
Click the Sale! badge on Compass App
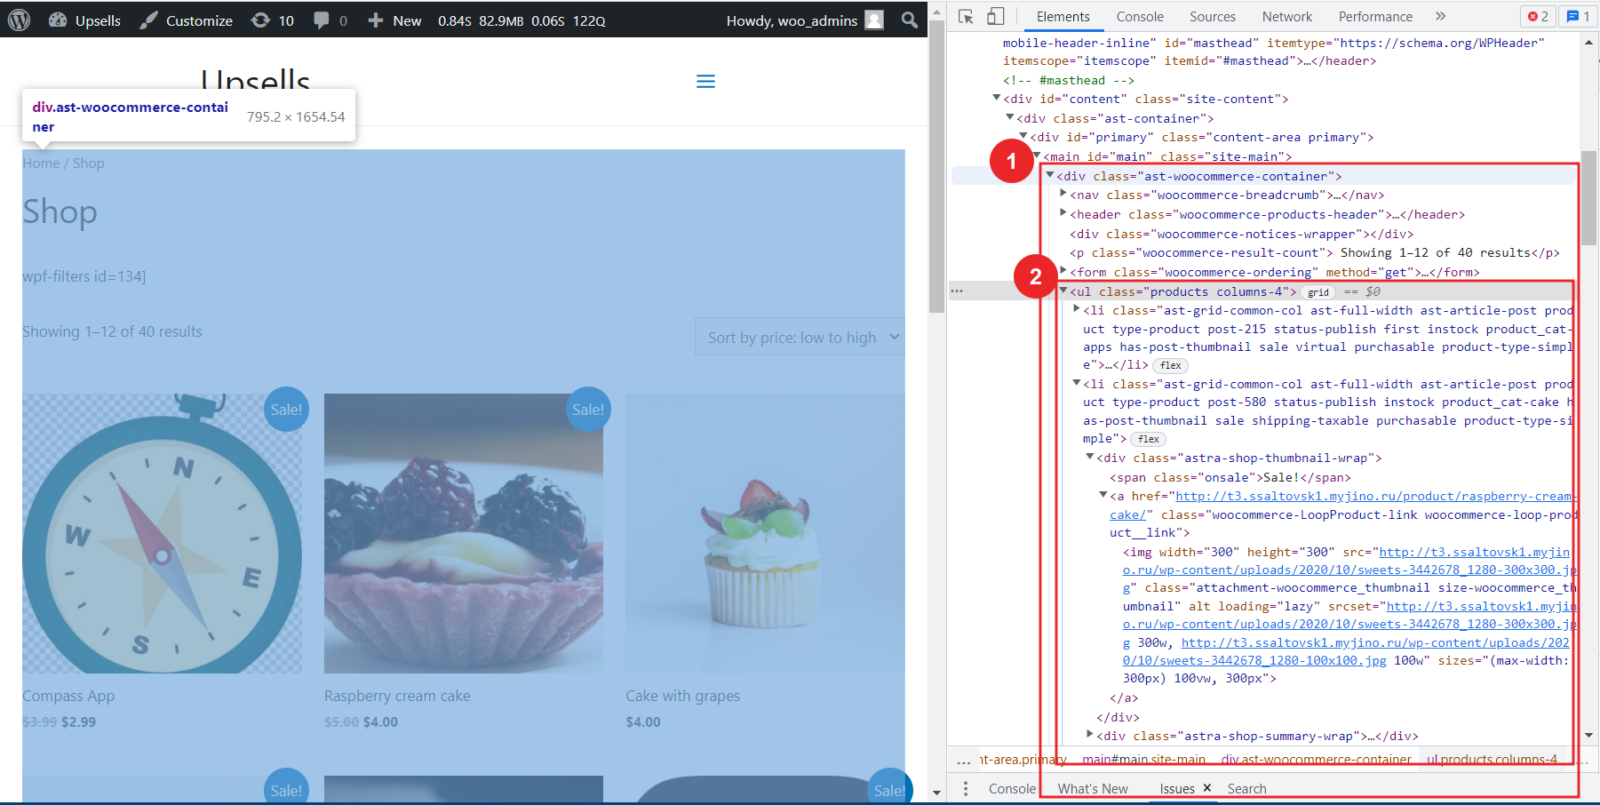pos(286,409)
